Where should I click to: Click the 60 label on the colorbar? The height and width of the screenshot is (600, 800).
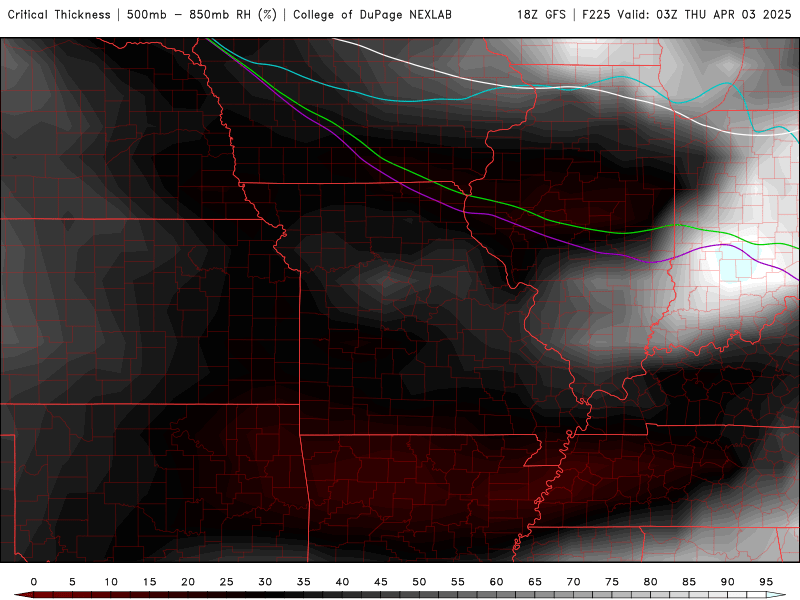(x=496, y=582)
